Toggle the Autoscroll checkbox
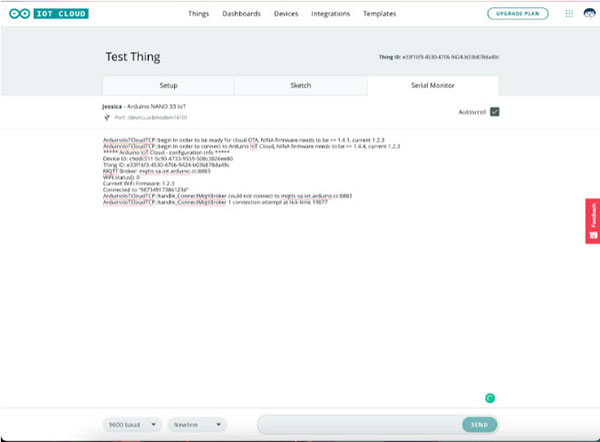Viewport: 600px width, 442px height. [x=494, y=111]
